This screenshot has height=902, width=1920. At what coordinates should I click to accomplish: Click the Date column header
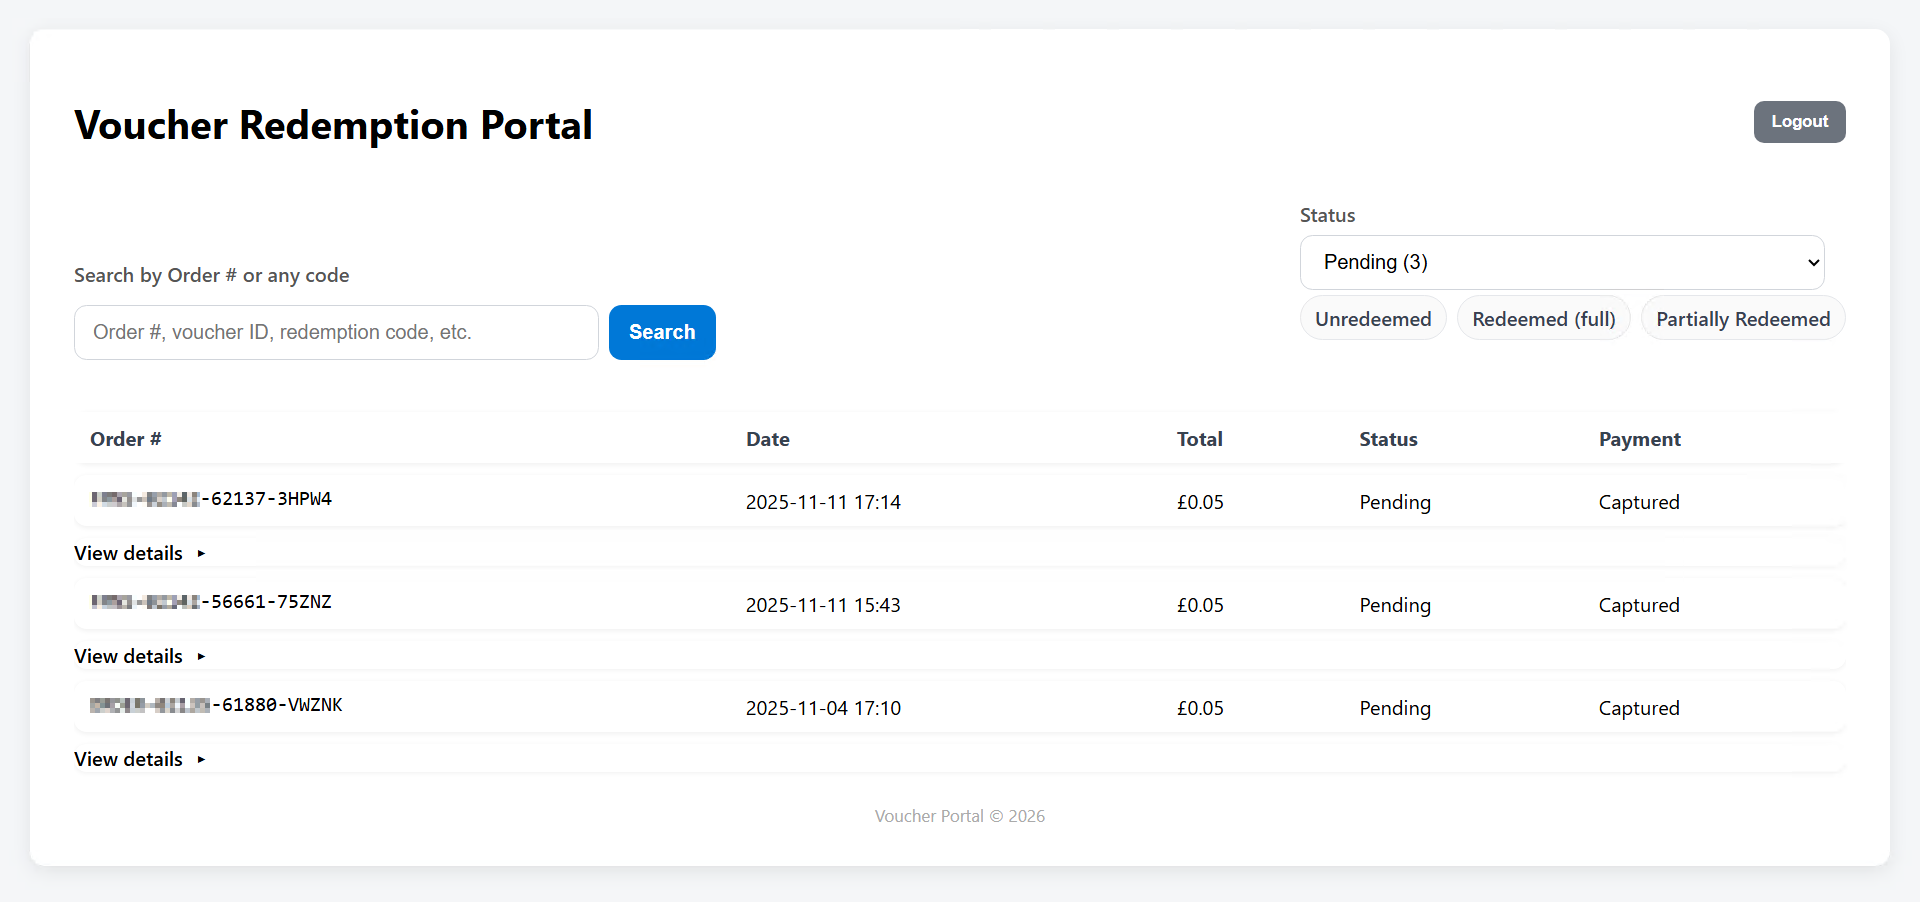pyautogui.click(x=767, y=439)
